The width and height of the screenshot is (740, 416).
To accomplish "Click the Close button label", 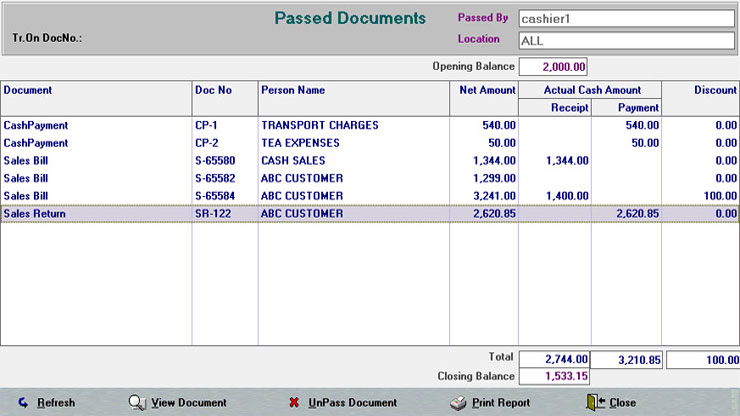I will (x=622, y=403).
